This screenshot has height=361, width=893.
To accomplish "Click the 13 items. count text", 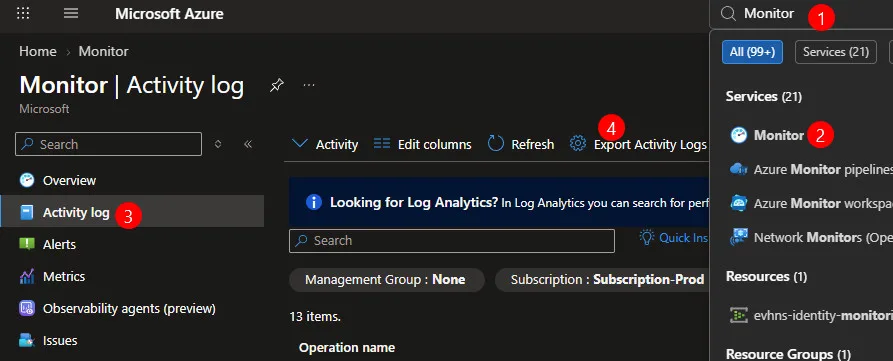I will [x=315, y=317].
